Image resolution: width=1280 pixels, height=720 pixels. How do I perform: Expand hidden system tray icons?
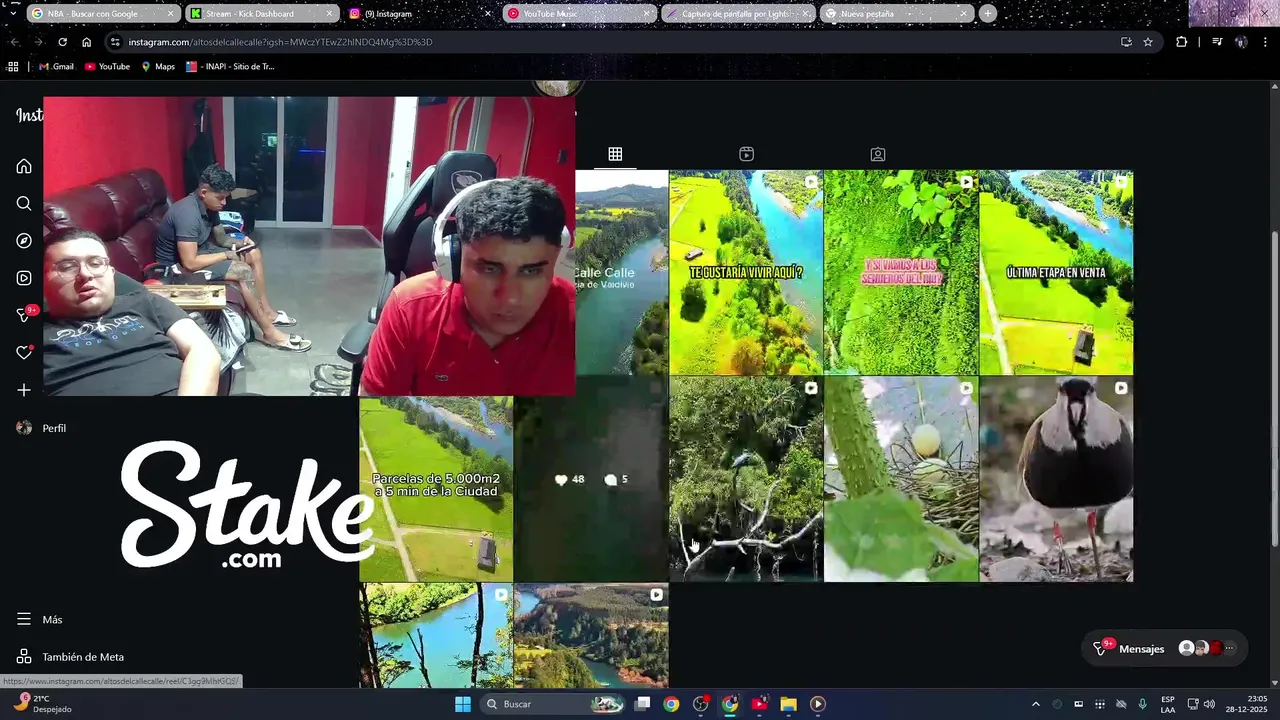click(1035, 704)
